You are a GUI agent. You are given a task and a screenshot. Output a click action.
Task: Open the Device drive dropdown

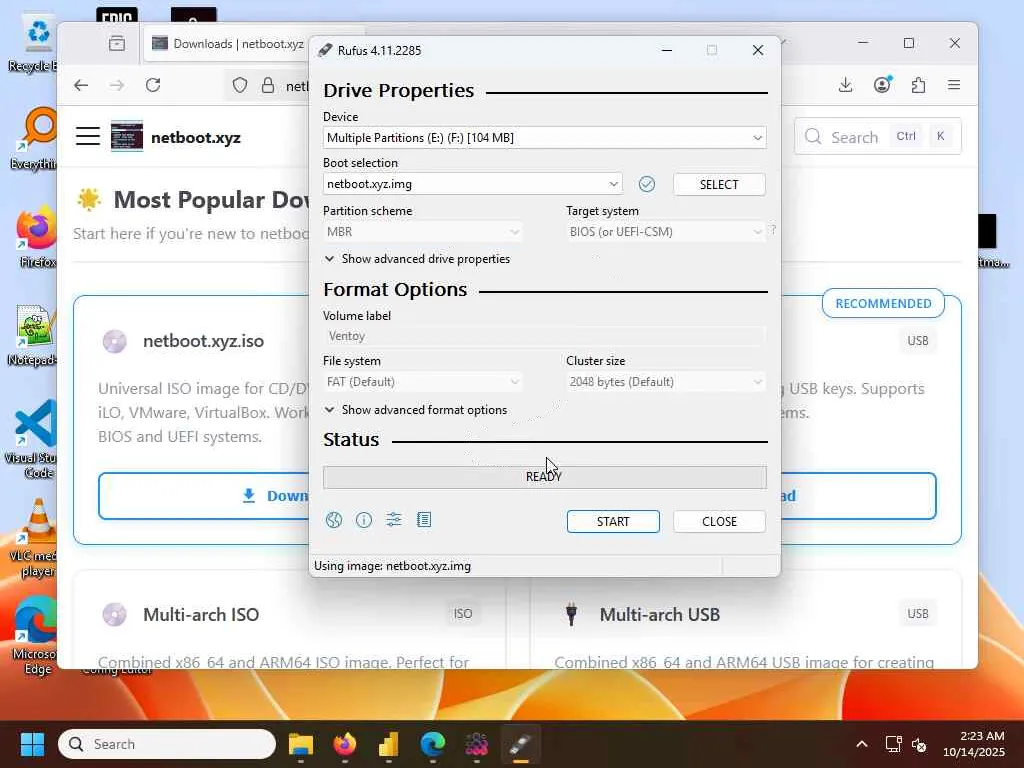point(545,138)
